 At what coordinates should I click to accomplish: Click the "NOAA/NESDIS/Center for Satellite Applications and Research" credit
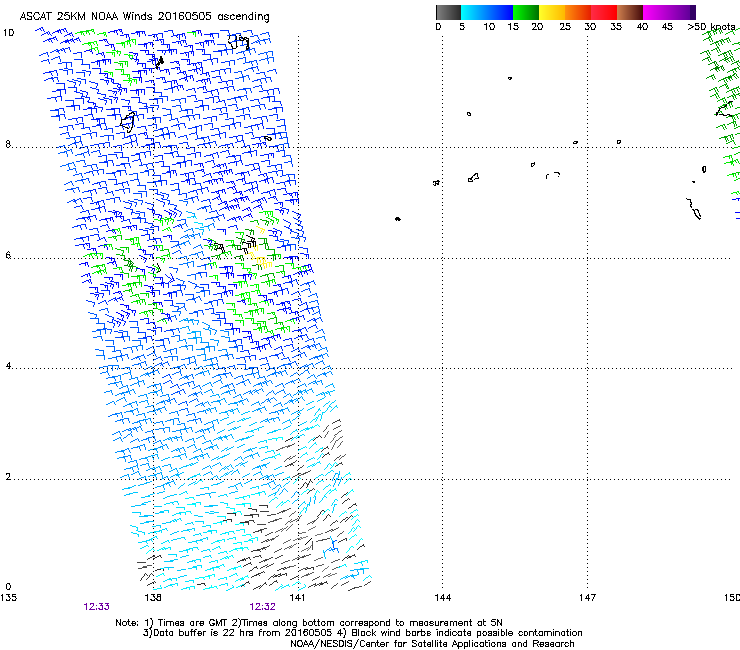click(432, 644)
